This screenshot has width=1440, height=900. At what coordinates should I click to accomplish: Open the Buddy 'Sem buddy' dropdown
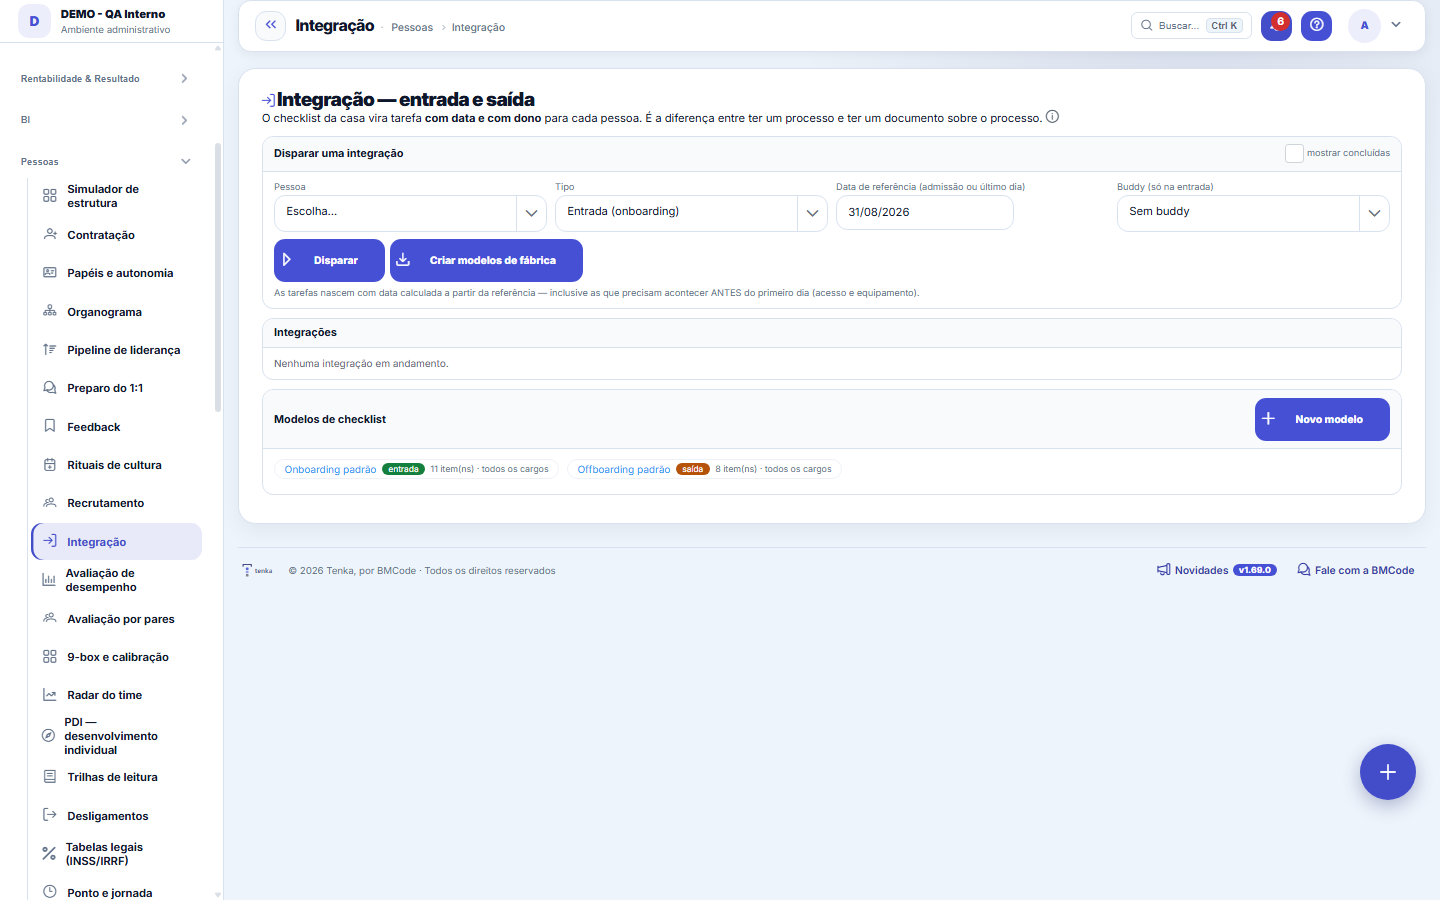[x=1253, y=213]
